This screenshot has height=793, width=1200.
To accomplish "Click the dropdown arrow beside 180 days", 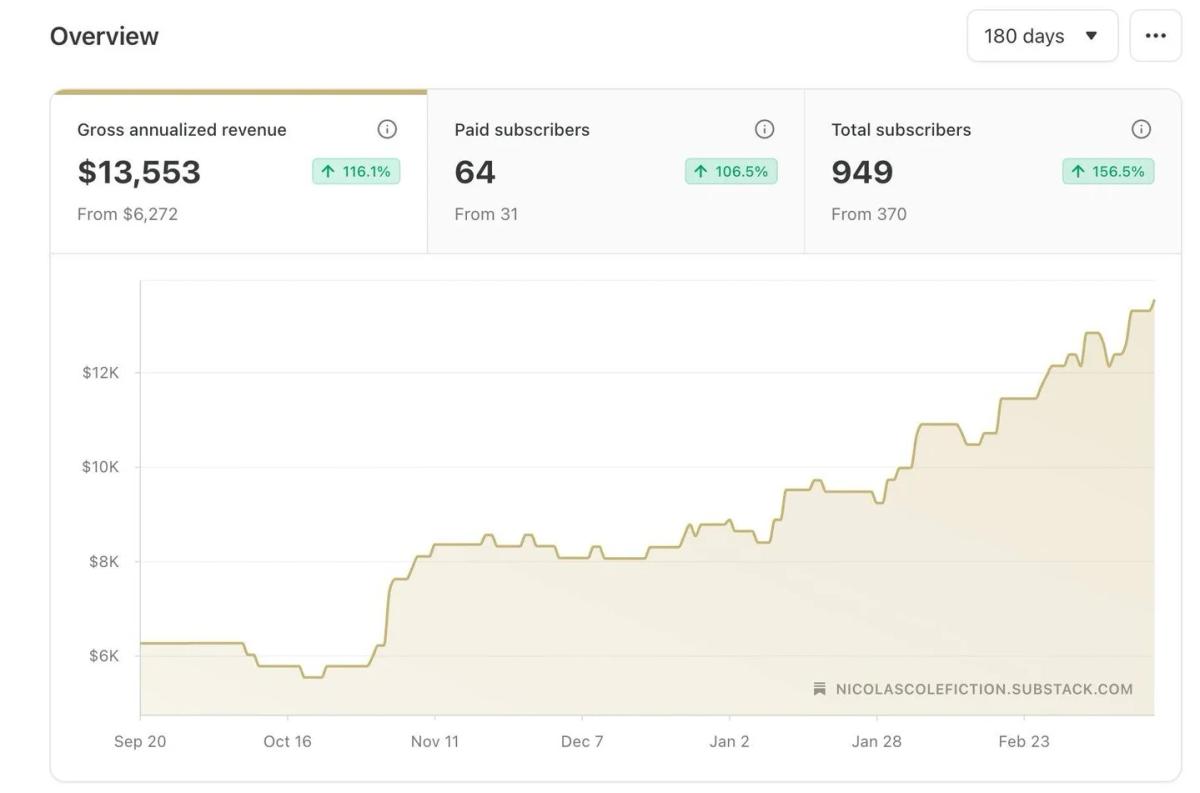I will pos(1092,35).
